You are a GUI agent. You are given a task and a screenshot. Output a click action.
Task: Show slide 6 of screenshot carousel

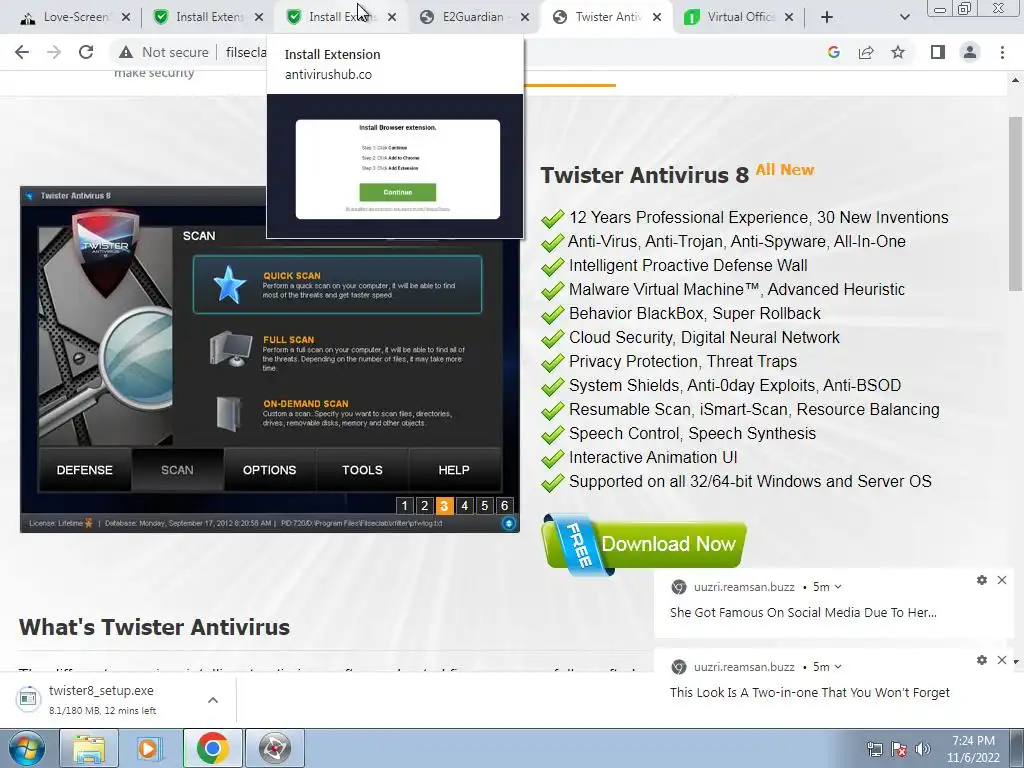pos(504,505)
